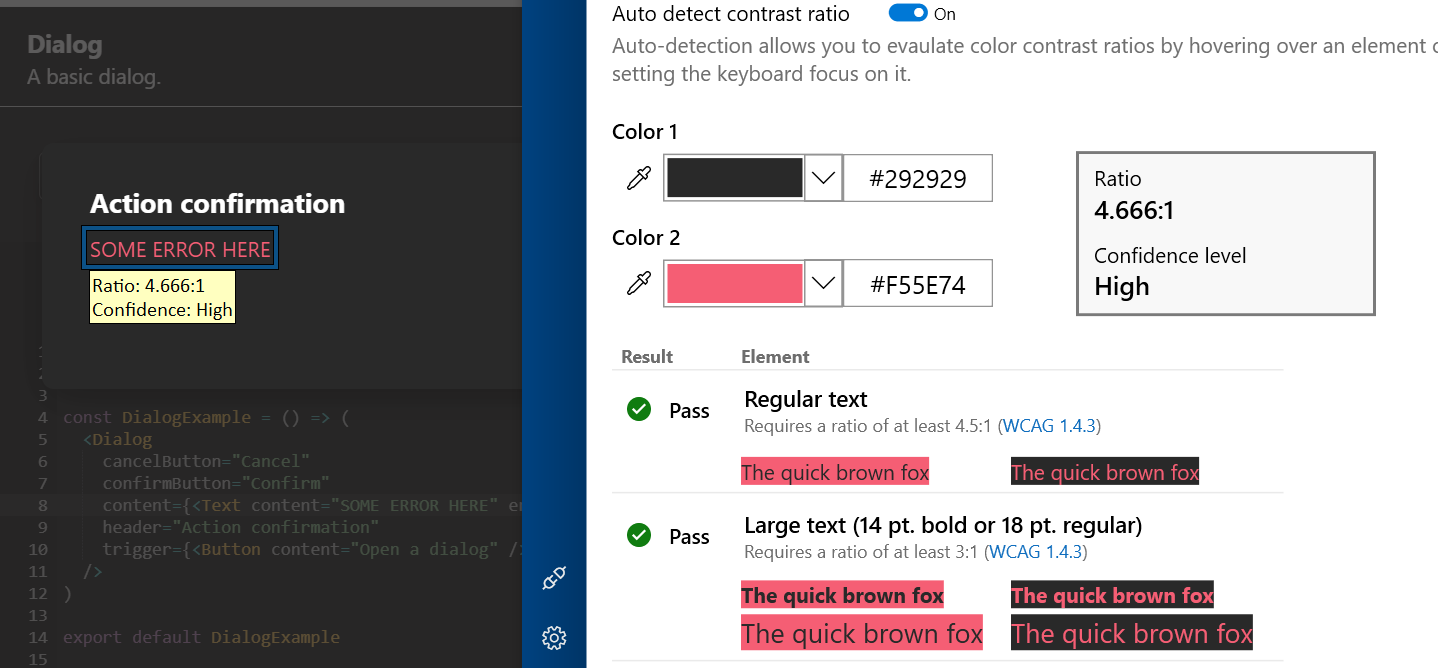Click the cancelButton="Cancel" code line
1438x668 pixels.
tap(206, 461)
